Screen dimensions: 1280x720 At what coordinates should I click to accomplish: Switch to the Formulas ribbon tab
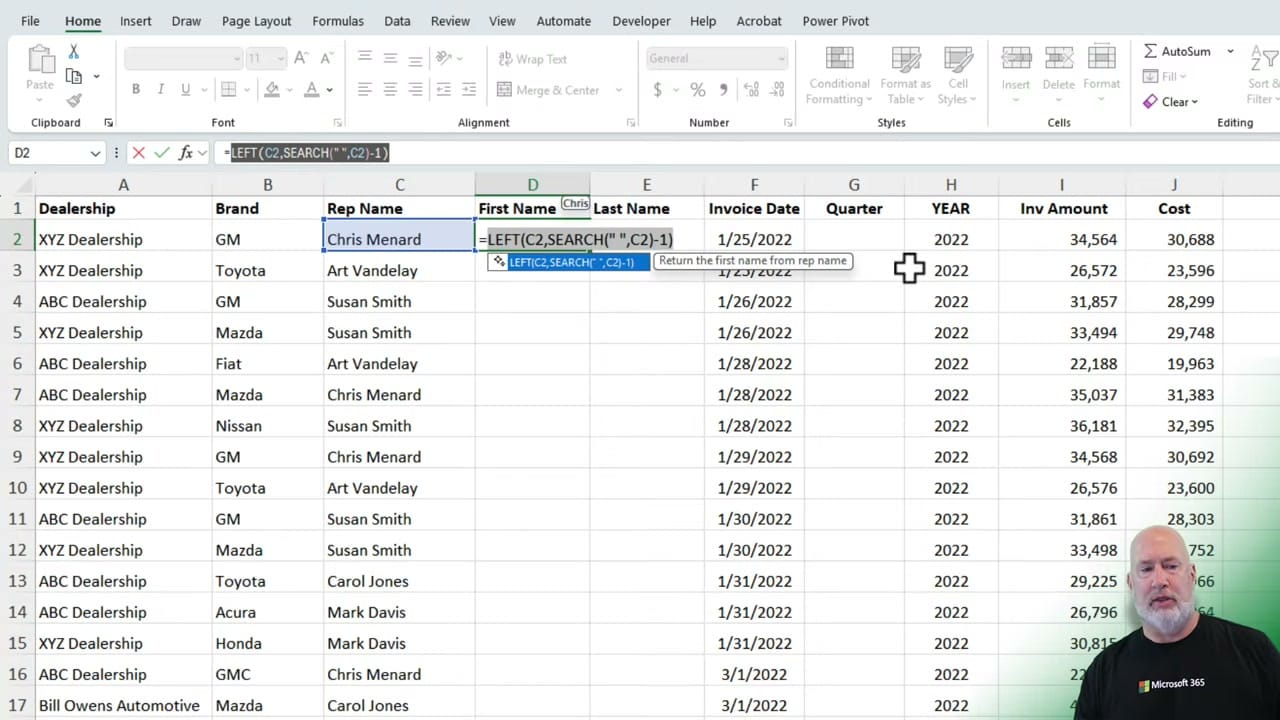point(337,20)
